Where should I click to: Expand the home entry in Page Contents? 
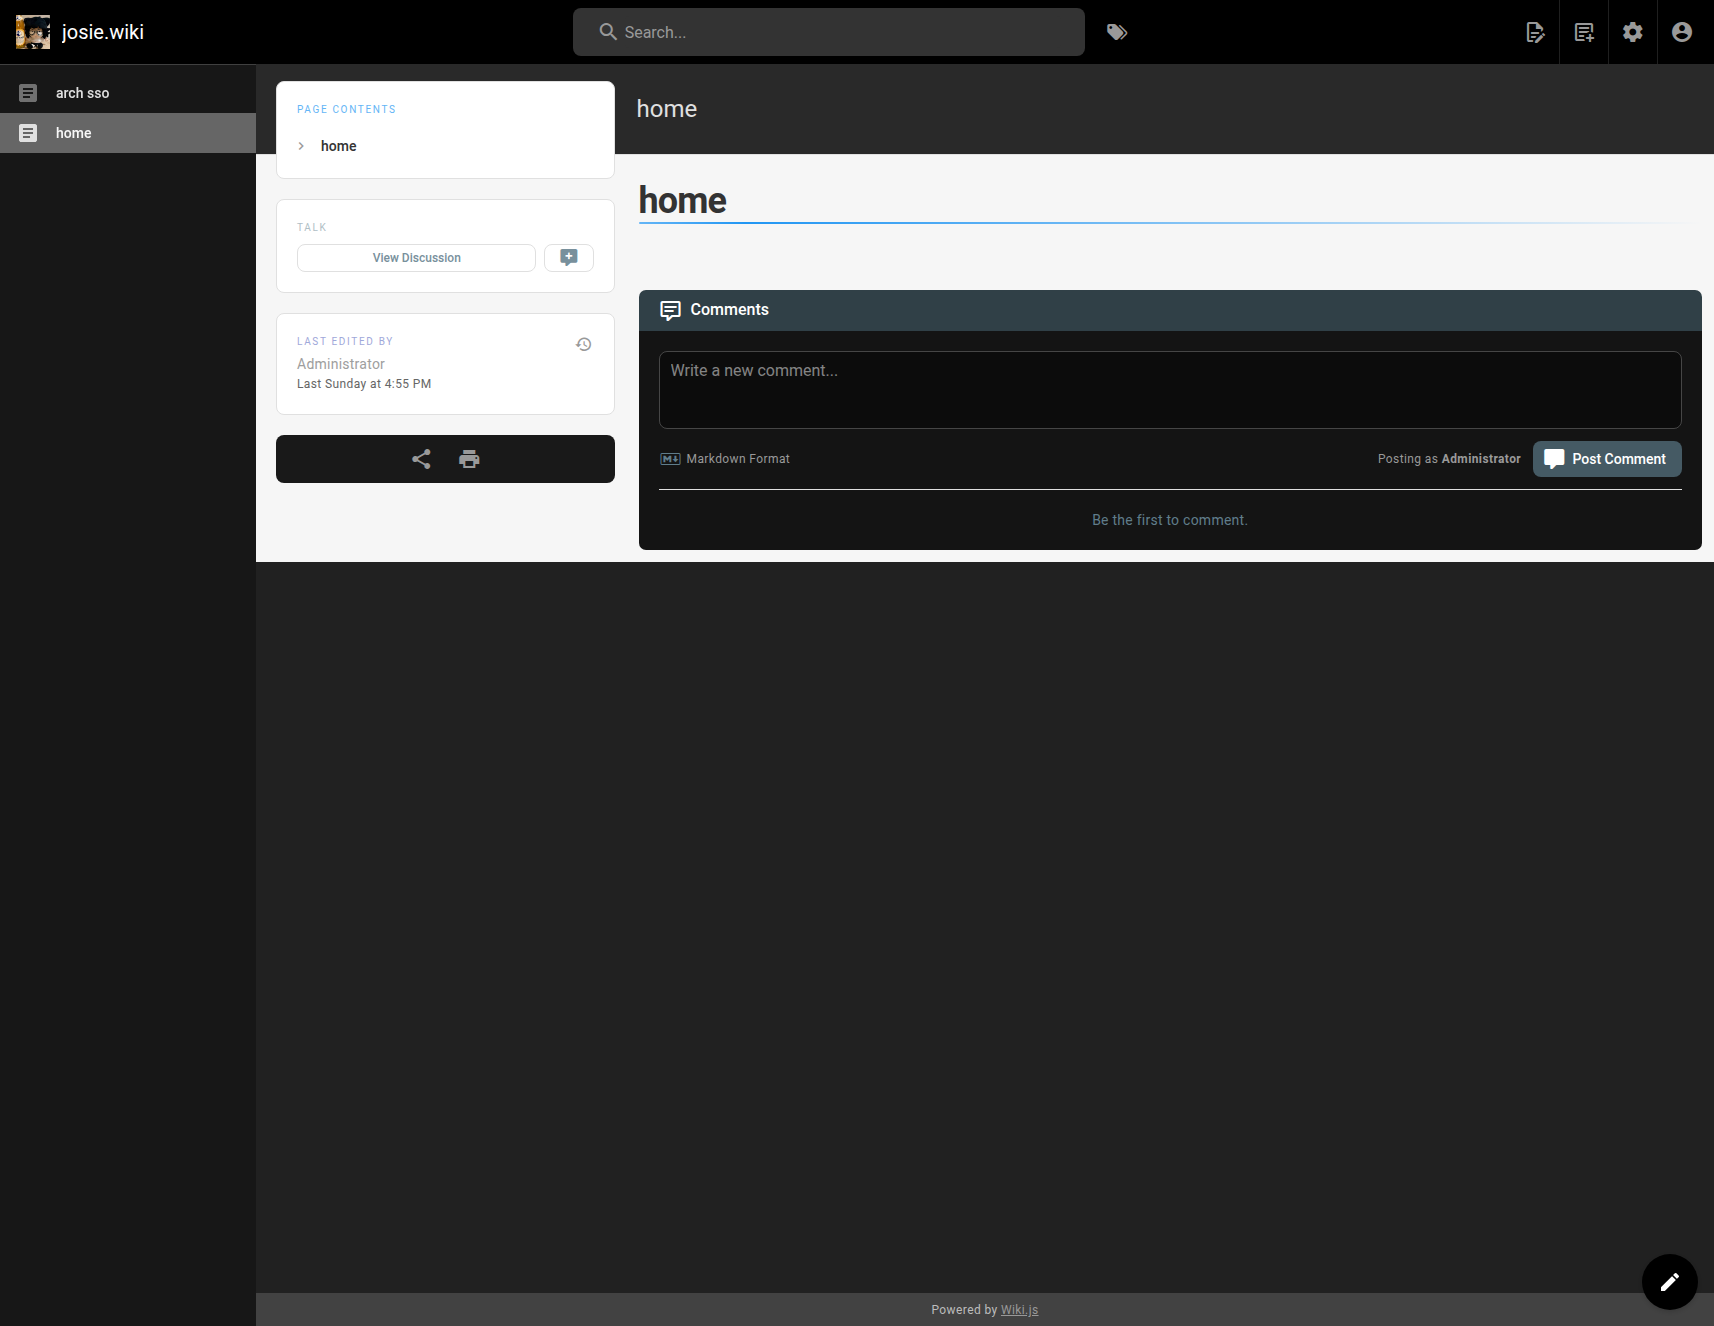302,146
